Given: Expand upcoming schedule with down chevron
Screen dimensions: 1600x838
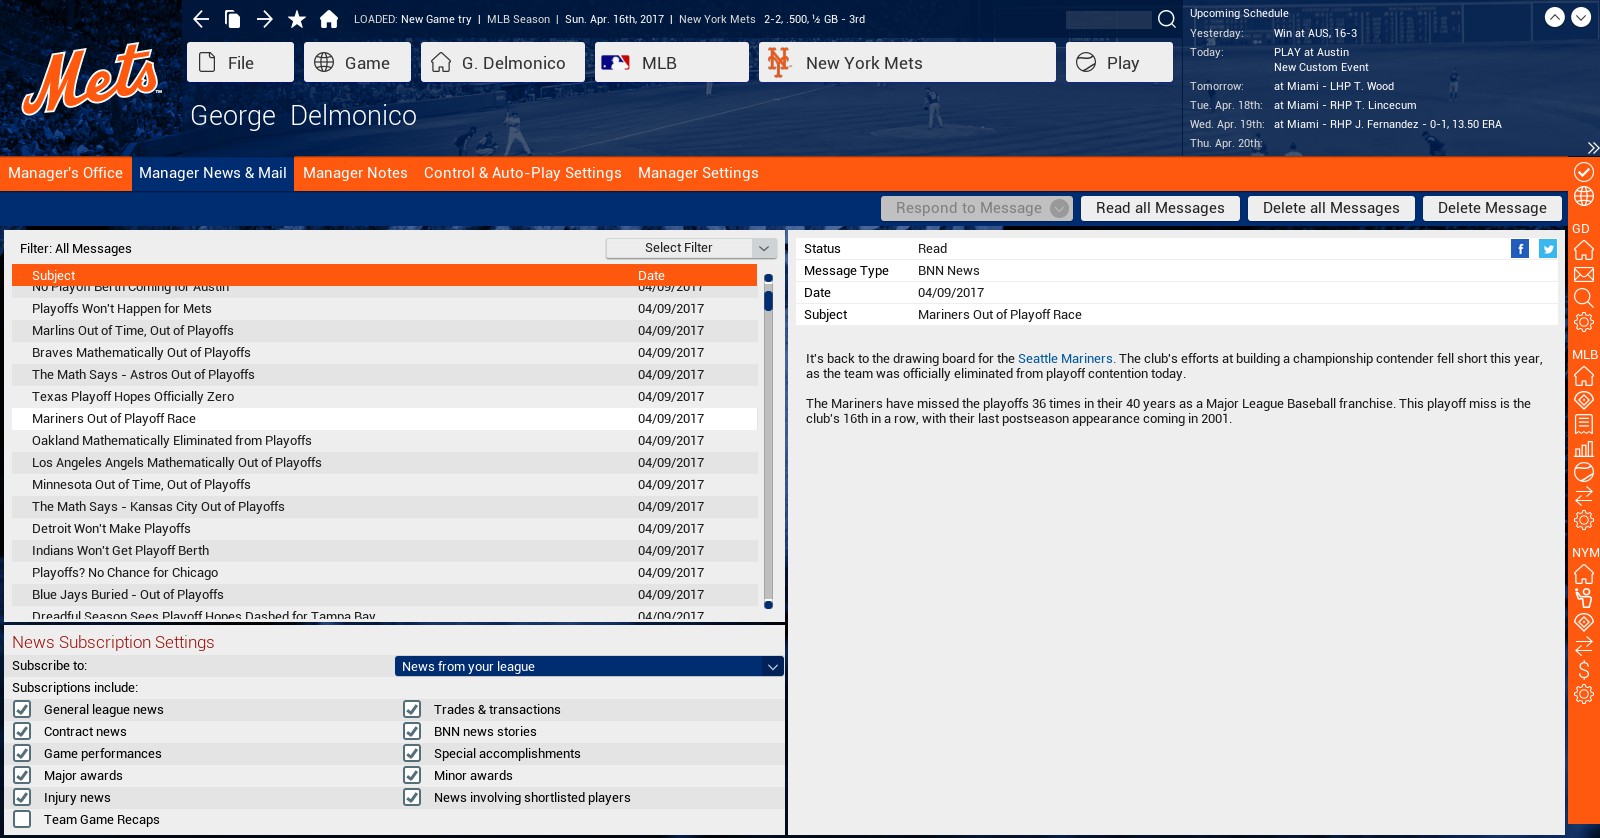Looking at the screenshot, I should [x=1581, y=17].
